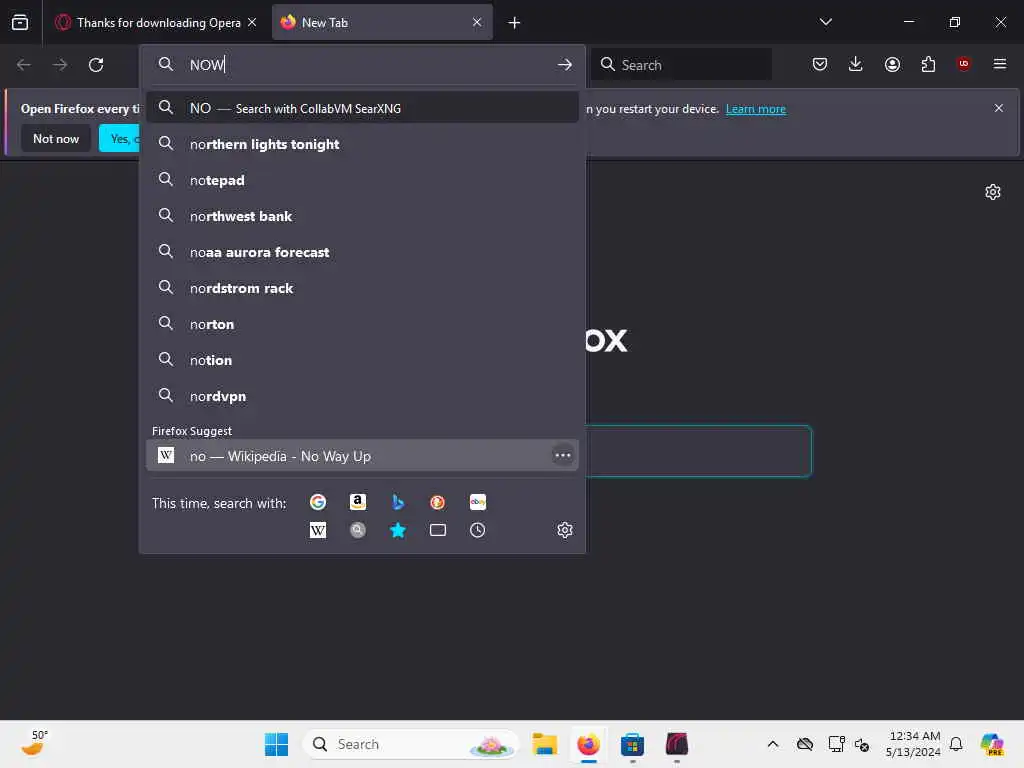Open a new tab with plus
This screenshot has width=1024, height=768.
(514, 23)
